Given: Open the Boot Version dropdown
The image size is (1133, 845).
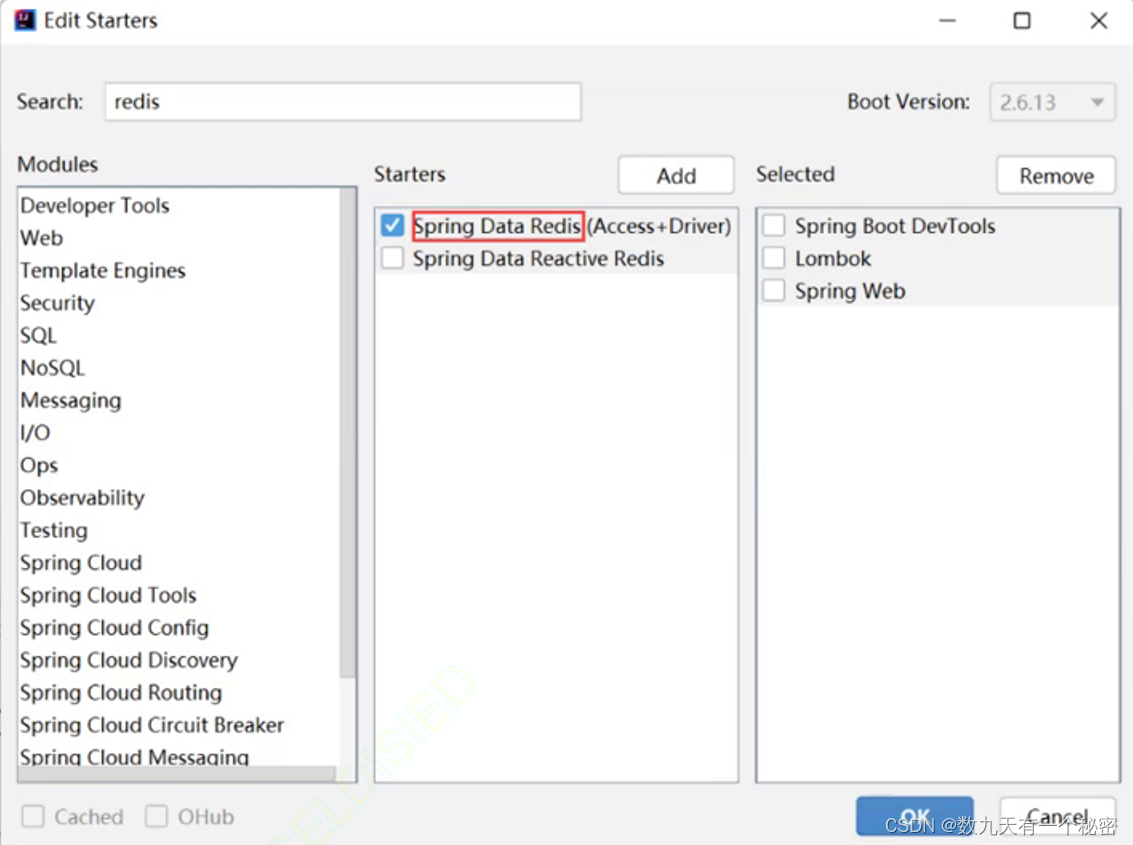Looking at the screenshot, I should (1052, 102).
